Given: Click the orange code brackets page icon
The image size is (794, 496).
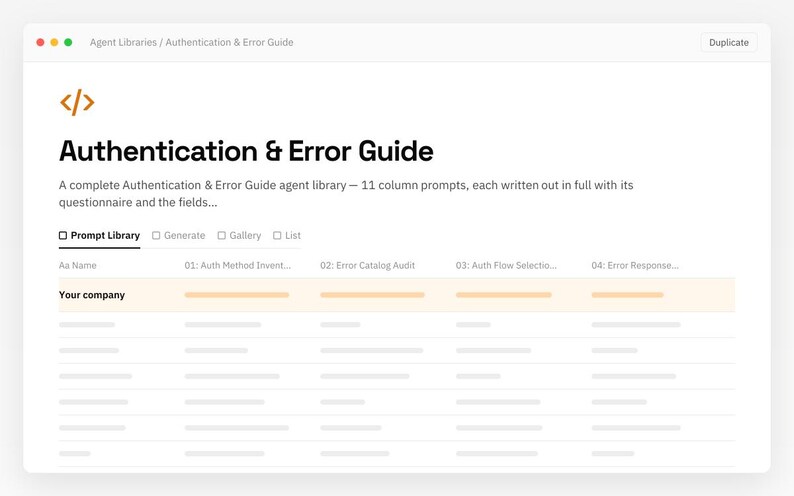Looking at the screenshot, I should [x=77, y=102].
